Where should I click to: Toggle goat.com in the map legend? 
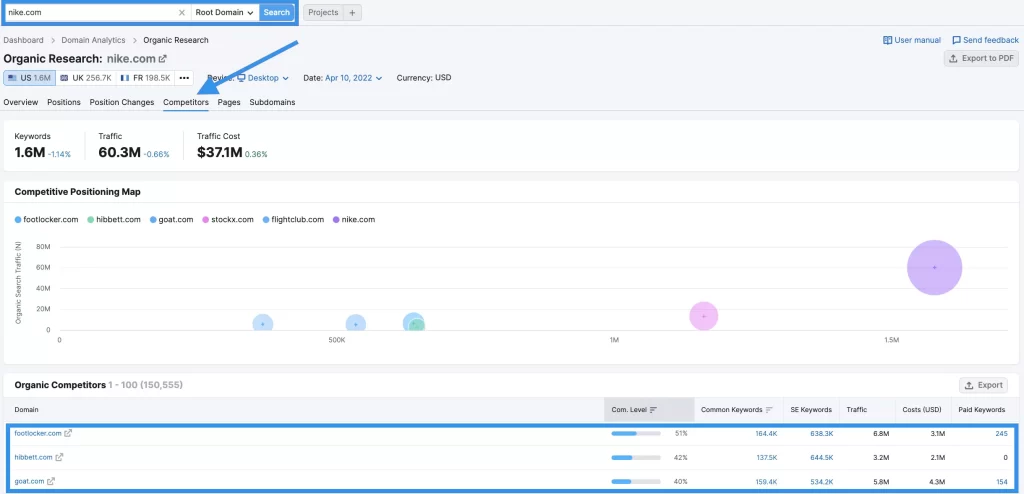172,220
